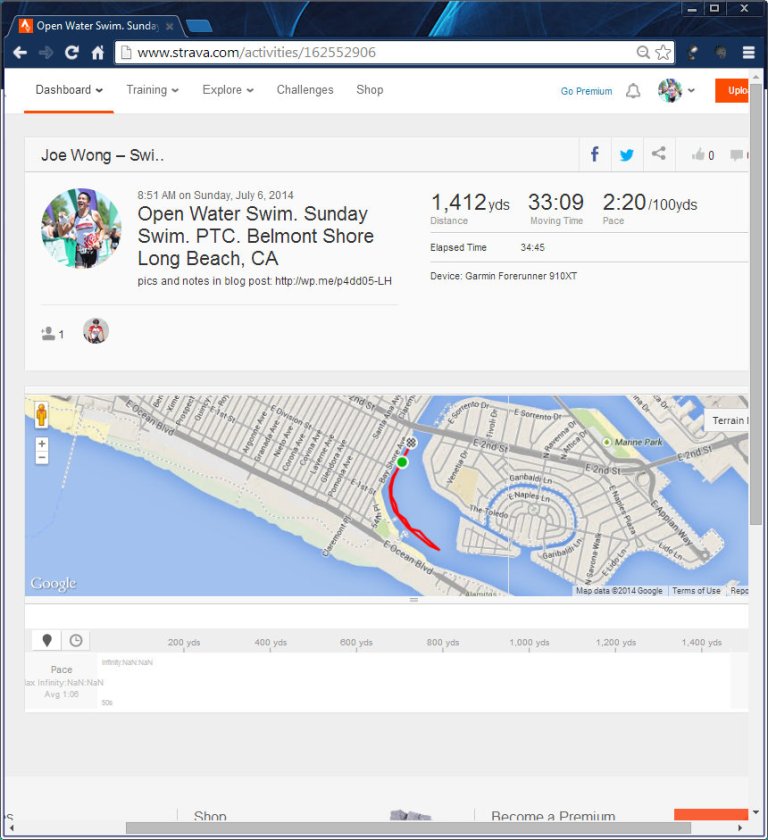Open Joe Wong's large profile photo
Viewport: 768px width, 840px height.
coord(81,228)
